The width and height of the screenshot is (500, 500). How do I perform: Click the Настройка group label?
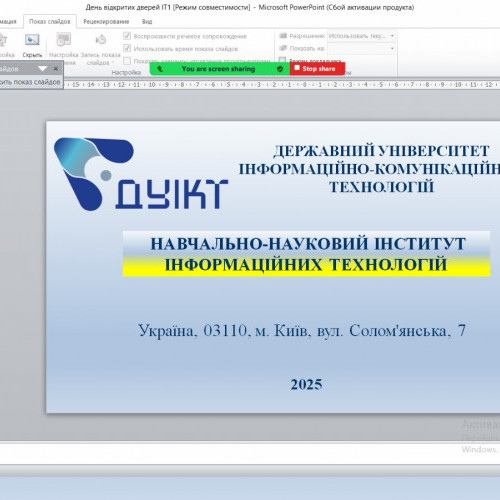click(x=126, y=72)
